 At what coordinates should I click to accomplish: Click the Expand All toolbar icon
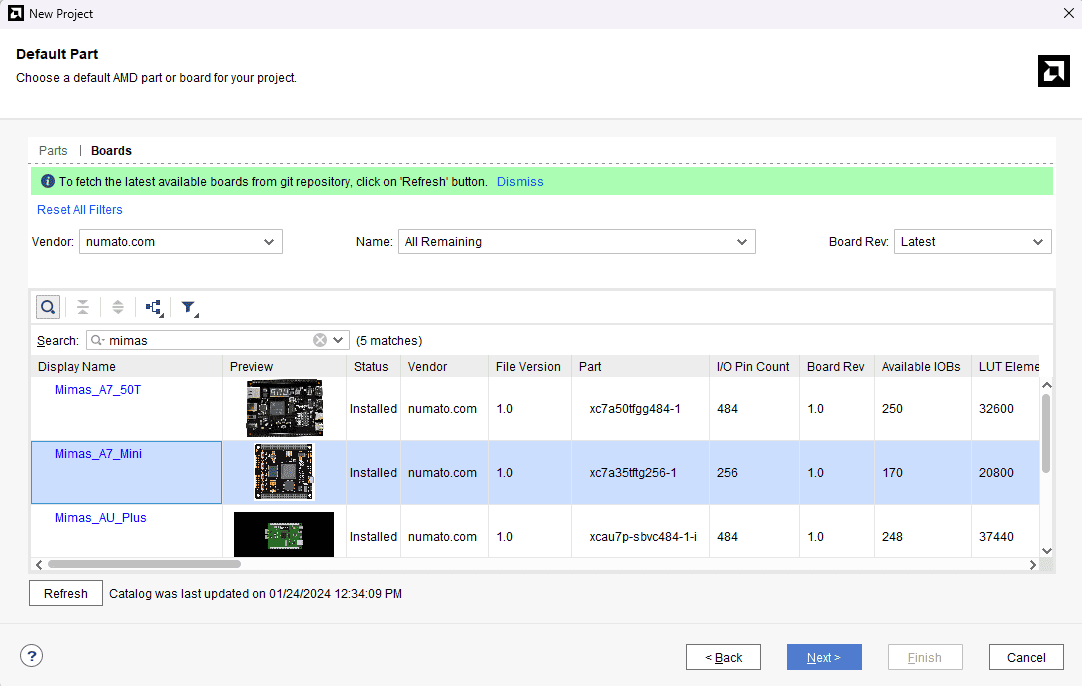click(118, 307)
